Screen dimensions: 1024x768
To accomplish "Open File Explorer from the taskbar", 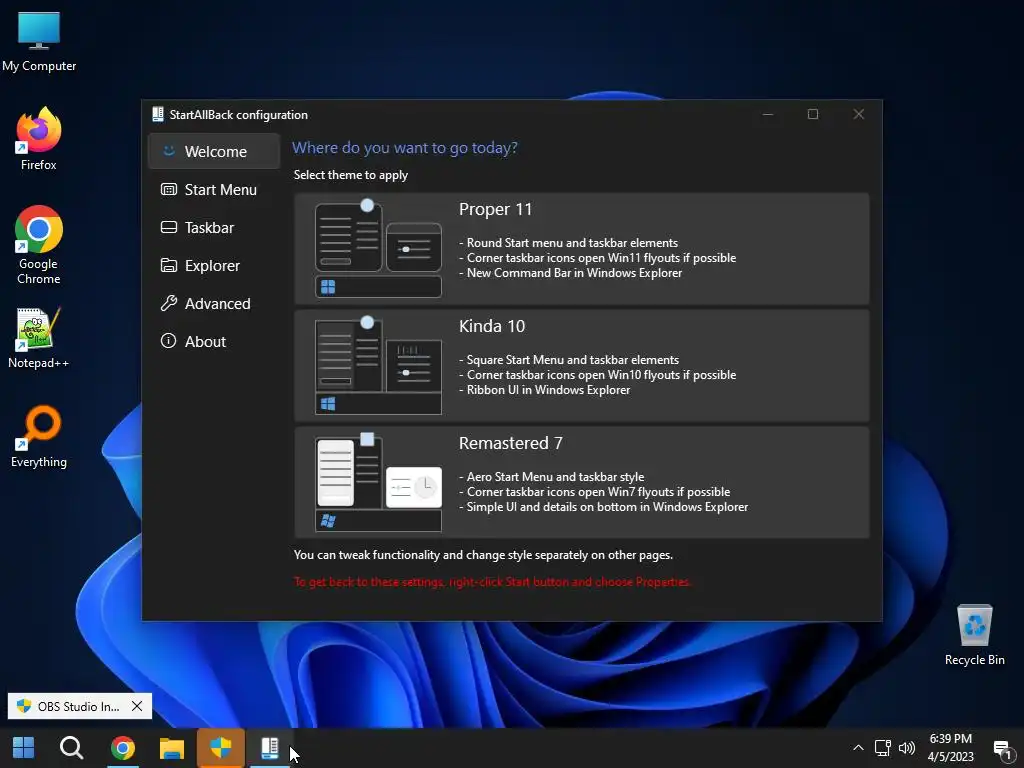I will tap(172, 748).
